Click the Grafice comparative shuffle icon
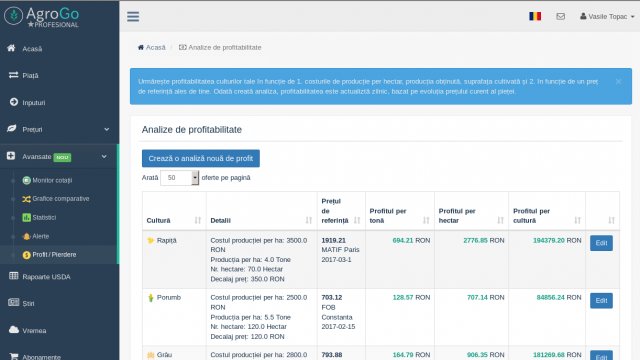The height and width of the screenshot is (360, 640). (x=27, y=199)
